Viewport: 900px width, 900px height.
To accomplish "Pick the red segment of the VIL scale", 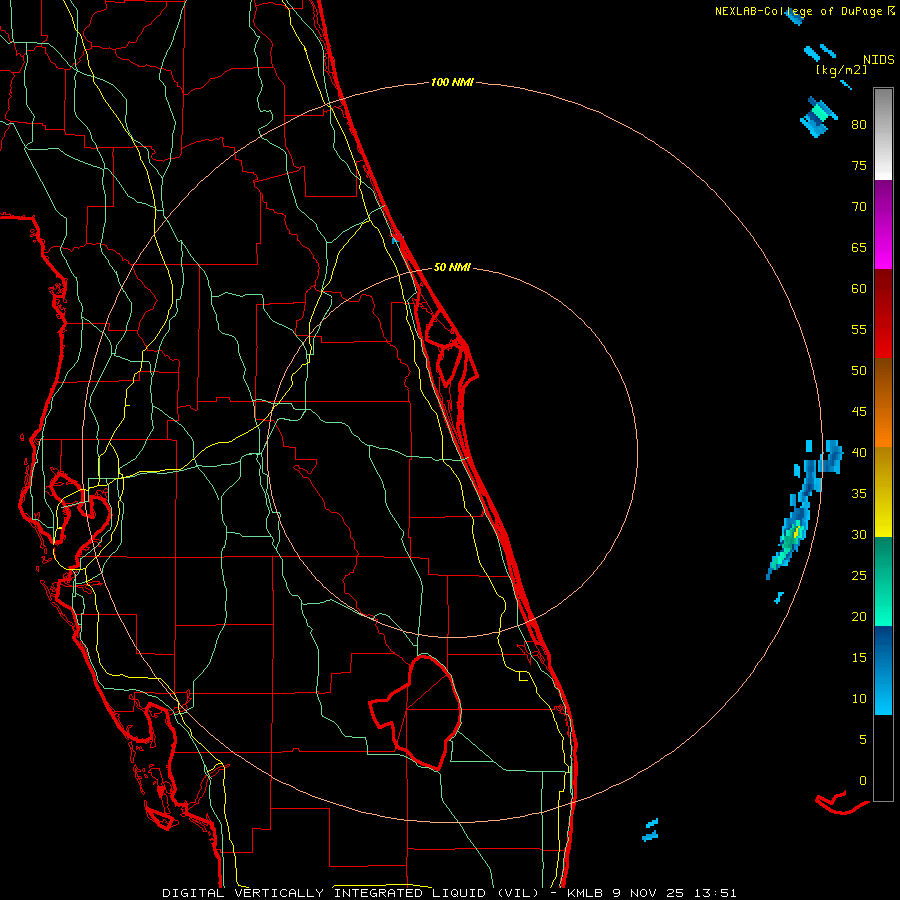I will pos(883,314).
